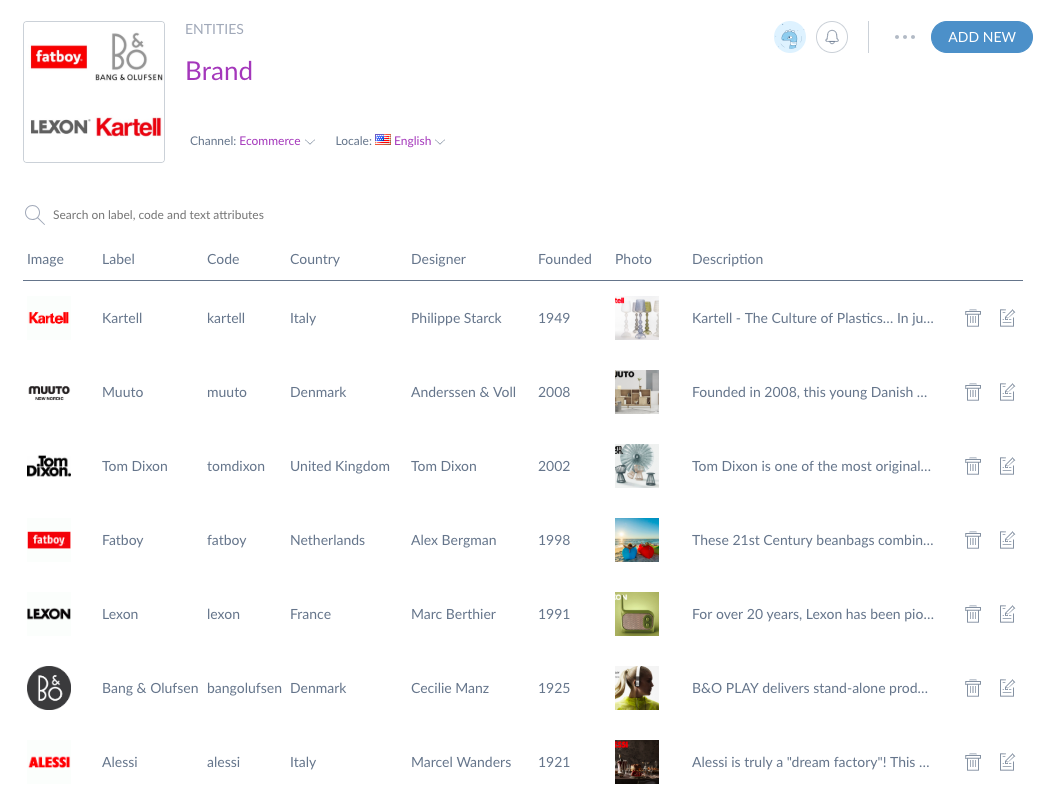Image resolution: width=1047 pixels, height=799 pixels.
Task: Open the three-dots more options menu
Action: 905,38
